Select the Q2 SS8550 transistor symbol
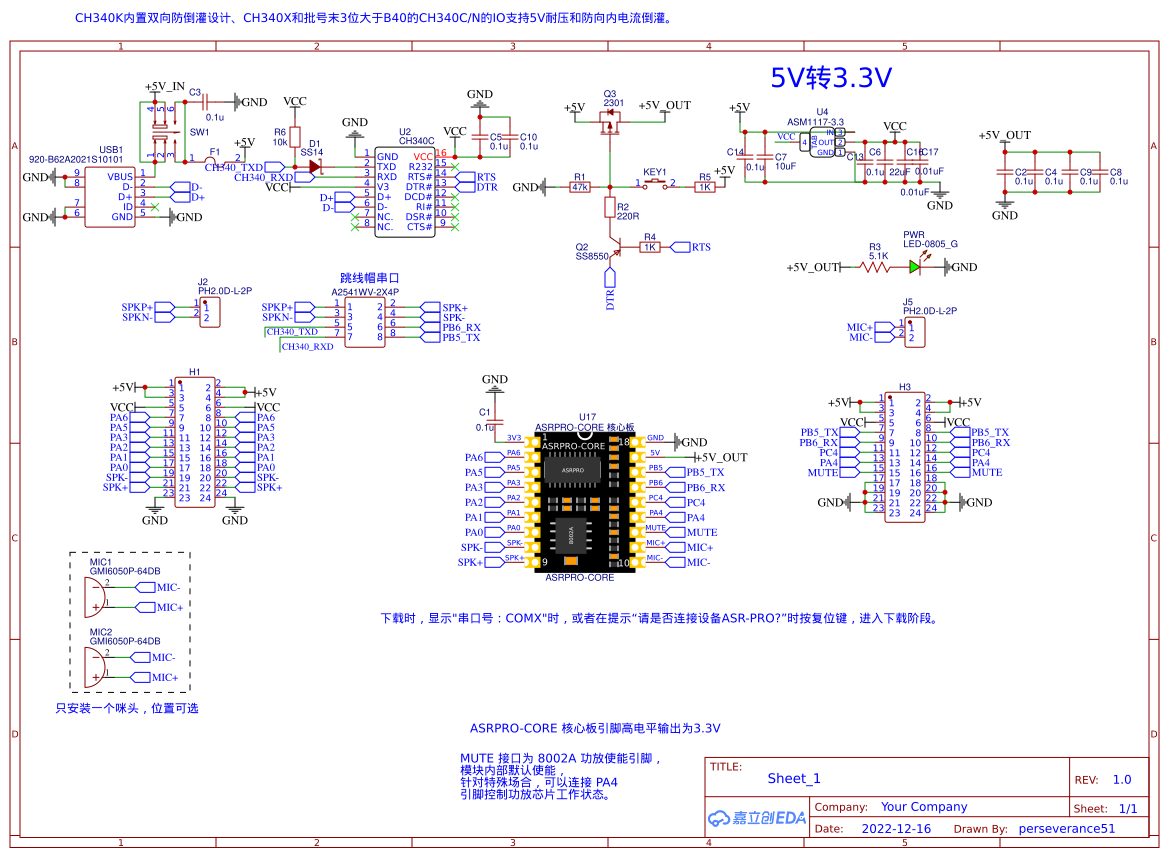This screenshot has width=1169, height=858. (x=614, y=247)
